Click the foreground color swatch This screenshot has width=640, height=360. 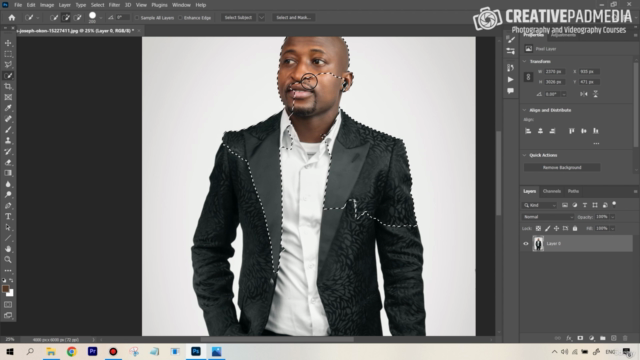[6, 289]
